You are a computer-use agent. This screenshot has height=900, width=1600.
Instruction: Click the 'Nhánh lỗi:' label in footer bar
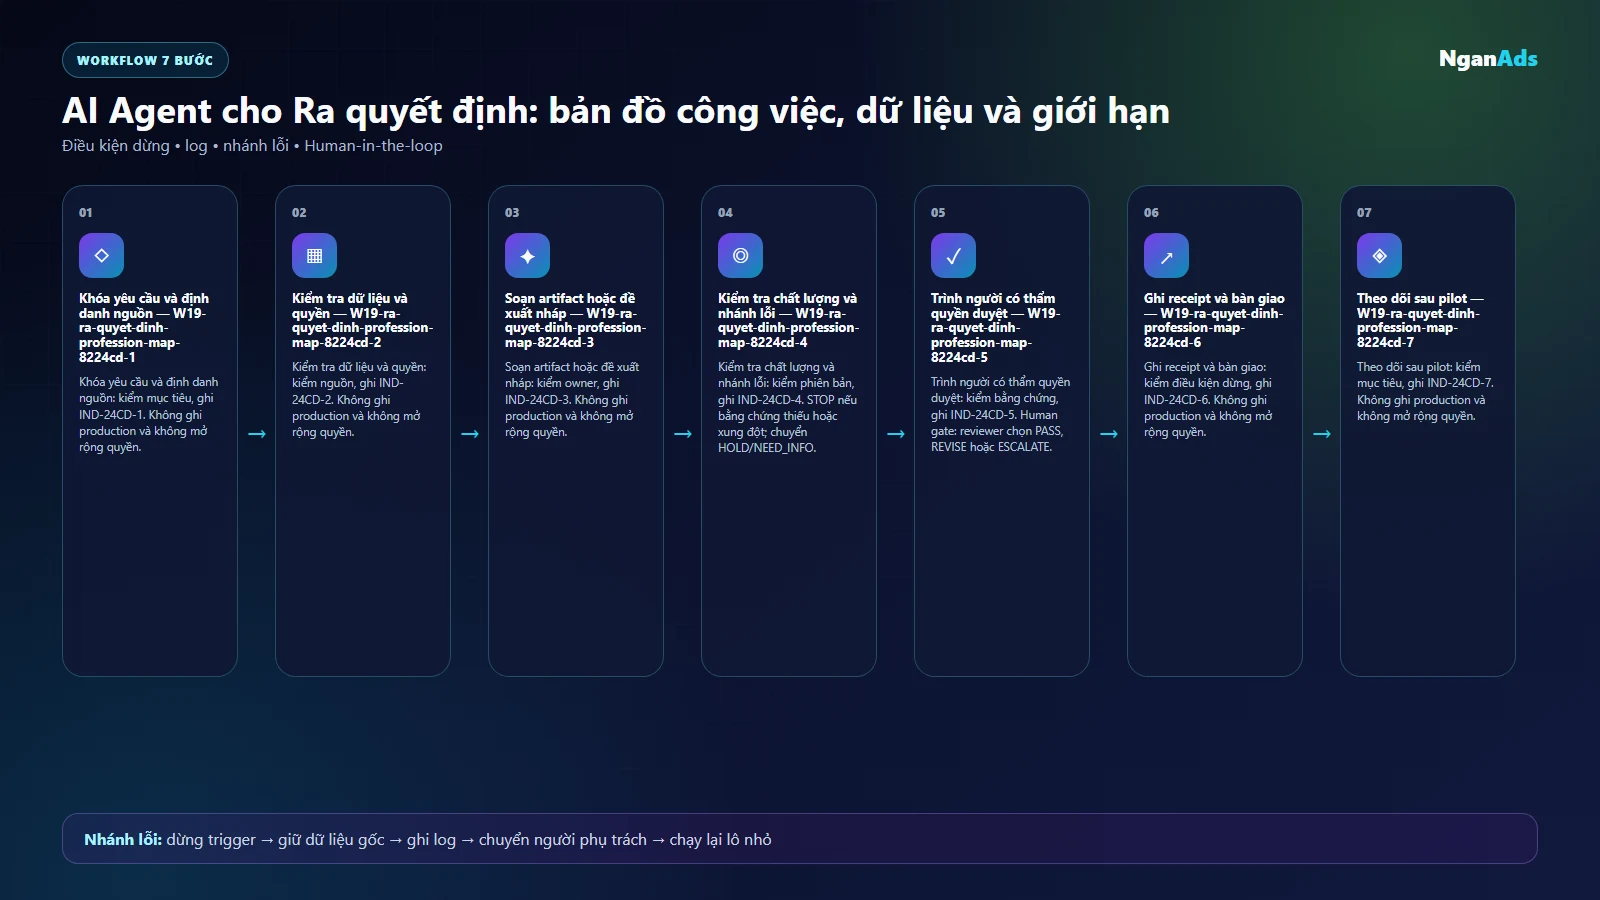(123, 840)
